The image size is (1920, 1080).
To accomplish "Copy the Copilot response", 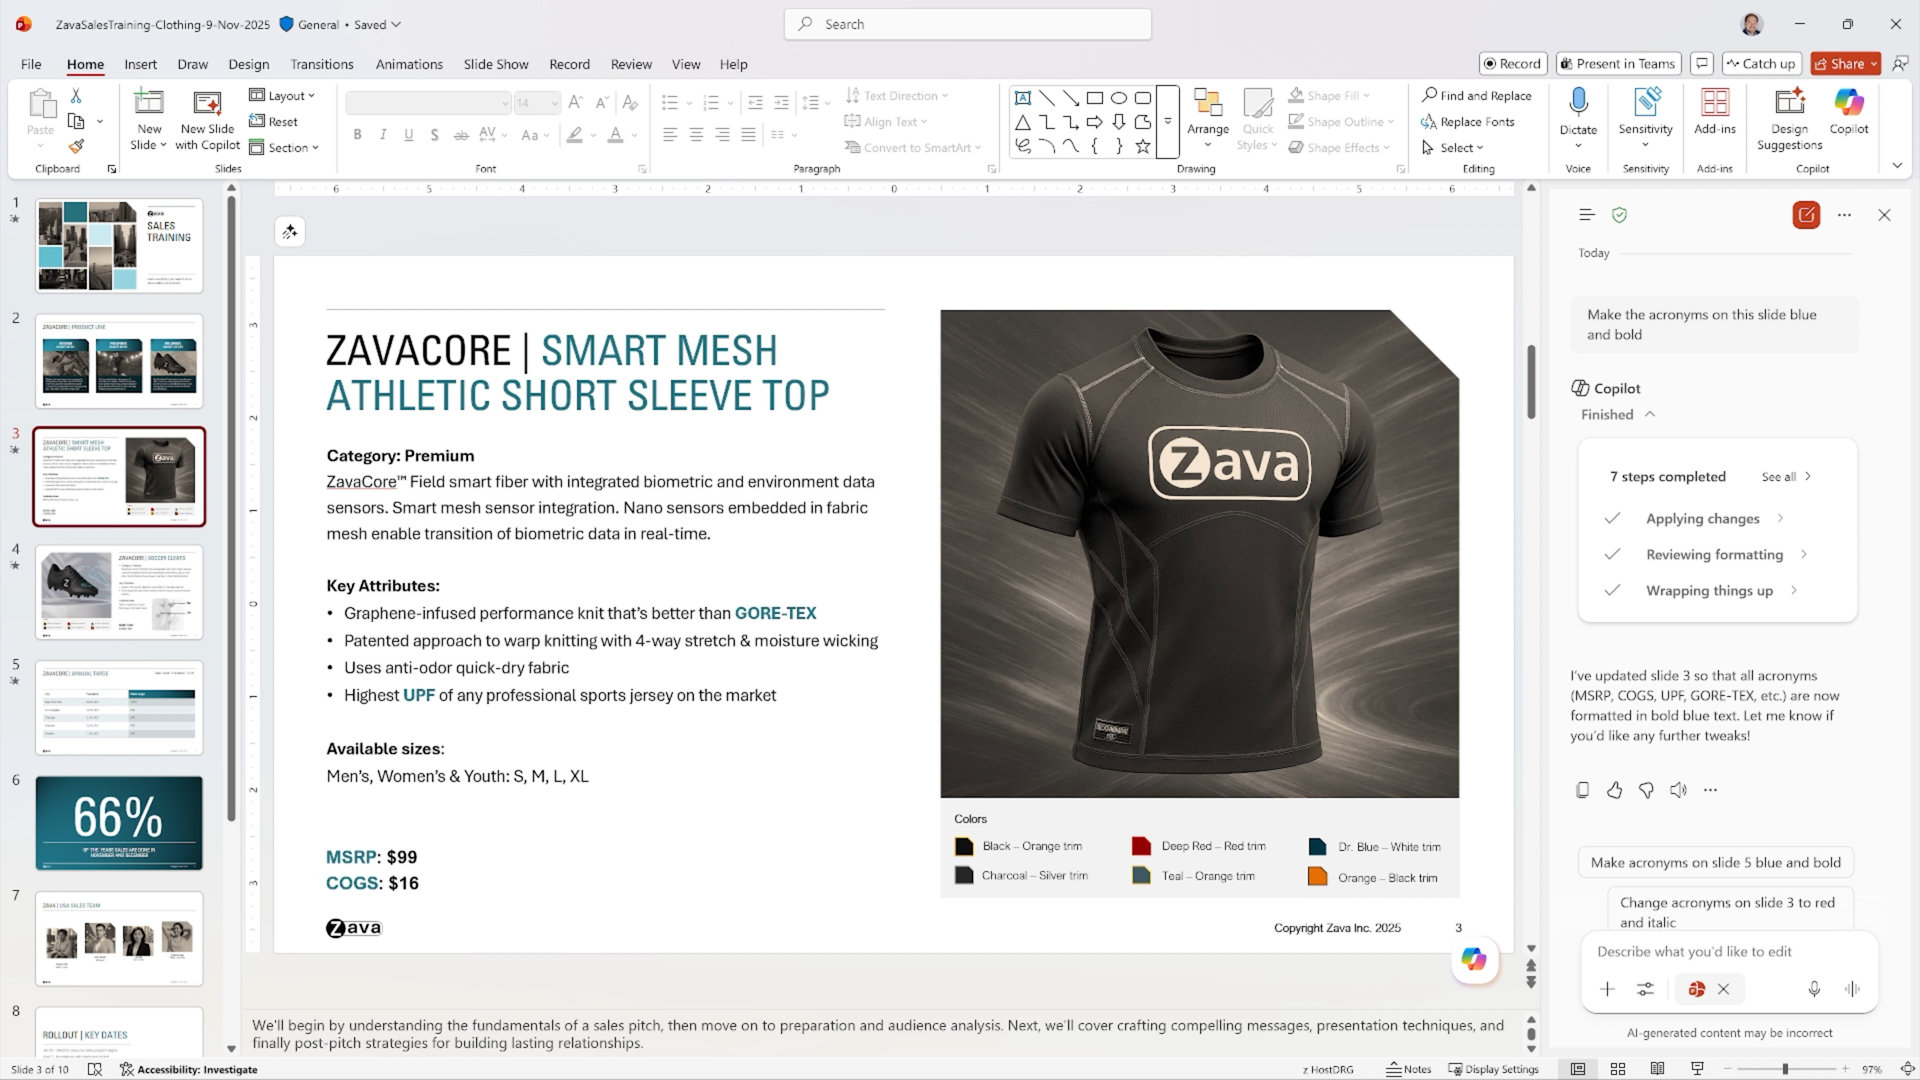I will pyautogui.click(x=1582, y=790).
